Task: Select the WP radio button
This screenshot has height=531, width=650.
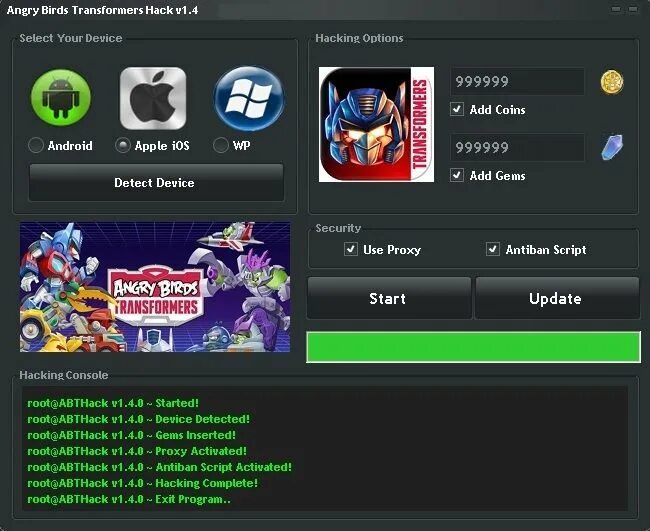Action: (x=221, y=145)
